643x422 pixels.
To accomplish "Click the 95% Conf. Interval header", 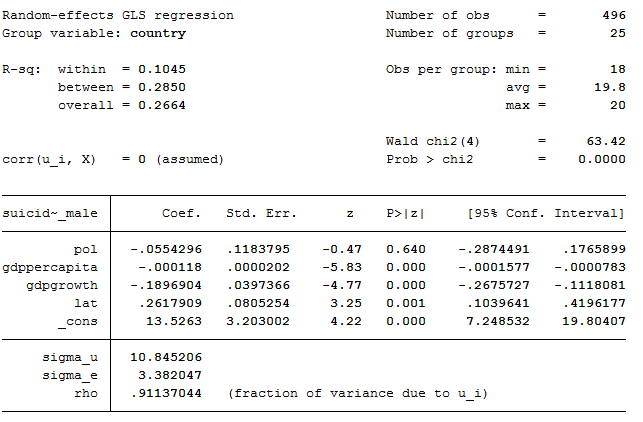I will pos(546,213).
